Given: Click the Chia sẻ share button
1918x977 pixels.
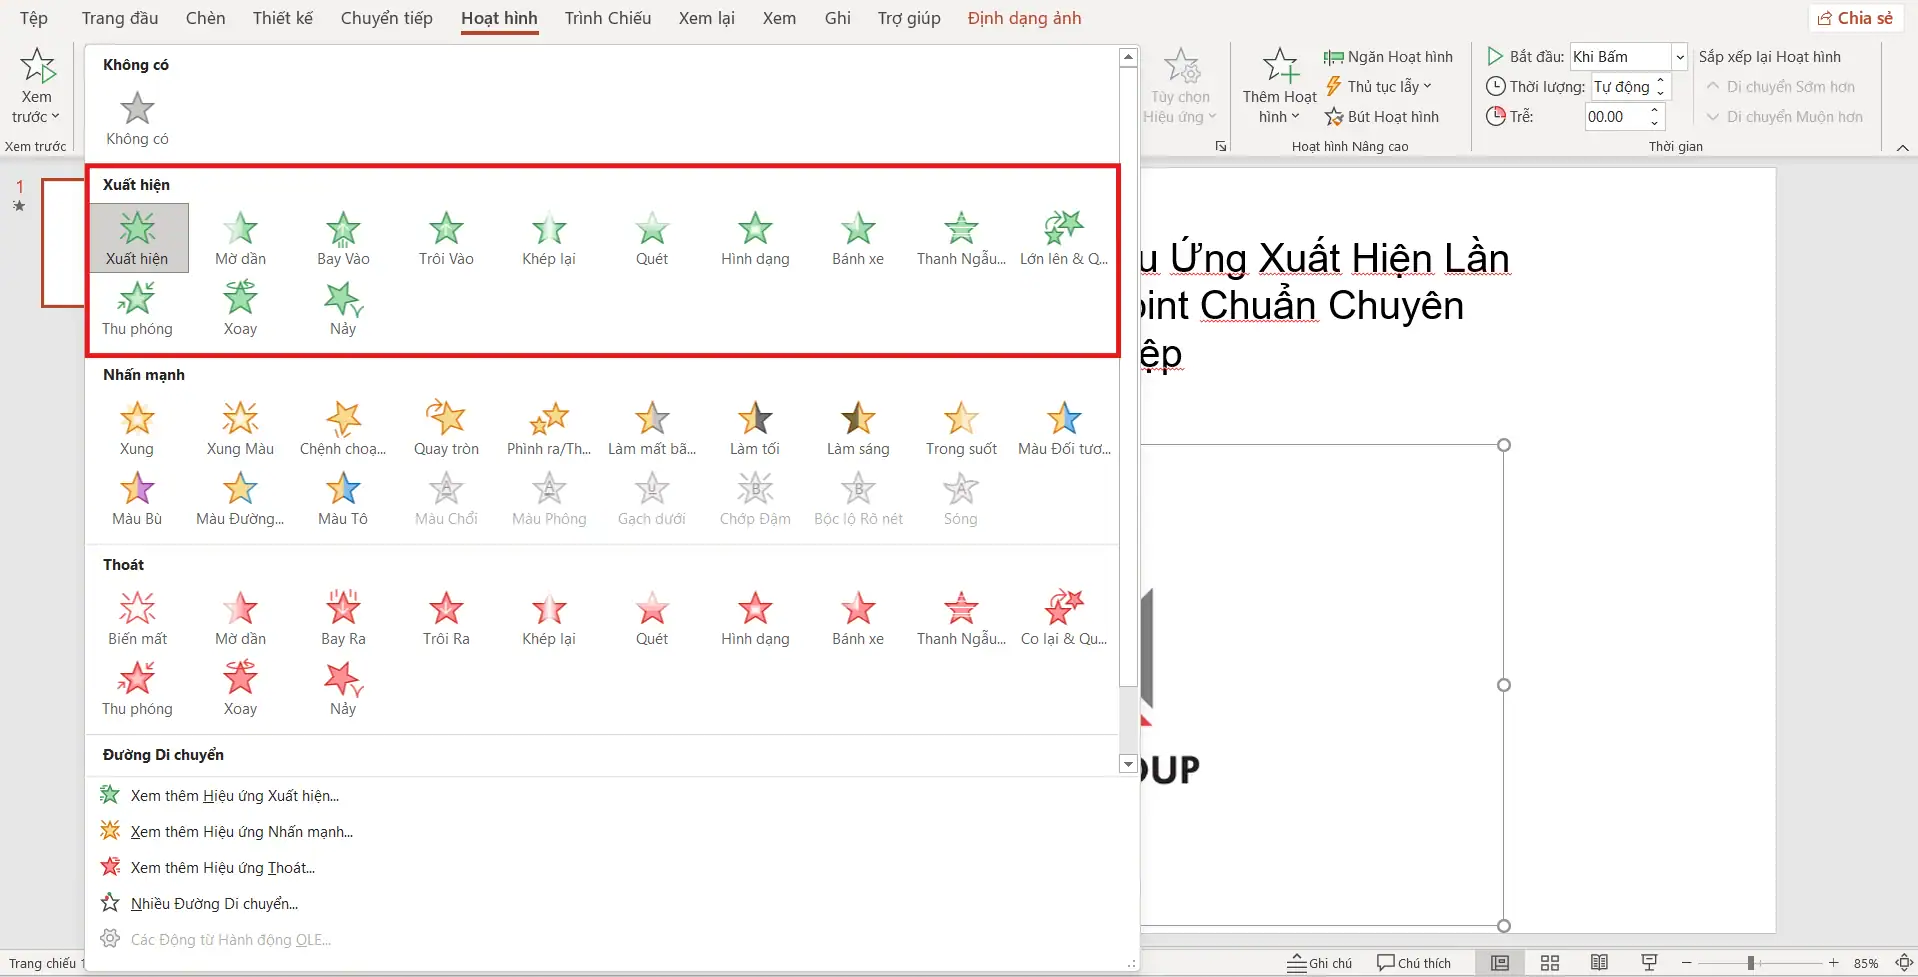Looking at the screenshot, I should (x=1855, y=18).
